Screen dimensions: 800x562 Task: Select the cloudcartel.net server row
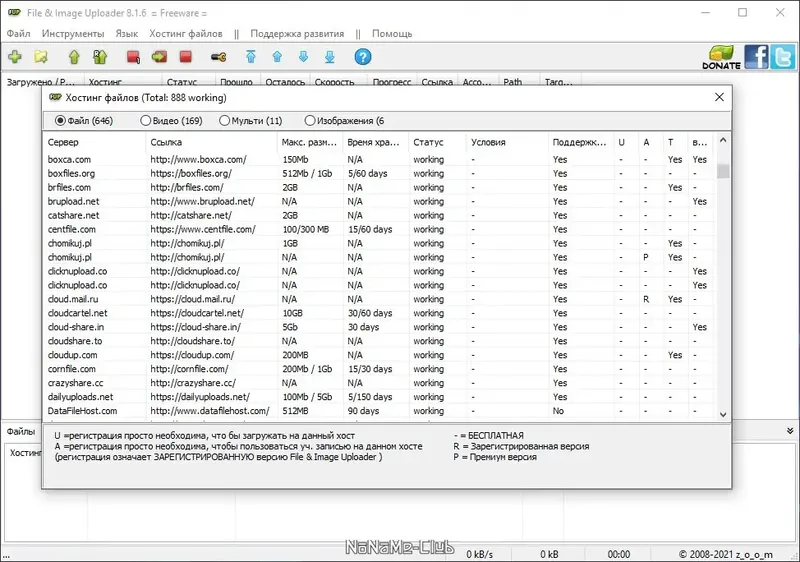(378, 313)
